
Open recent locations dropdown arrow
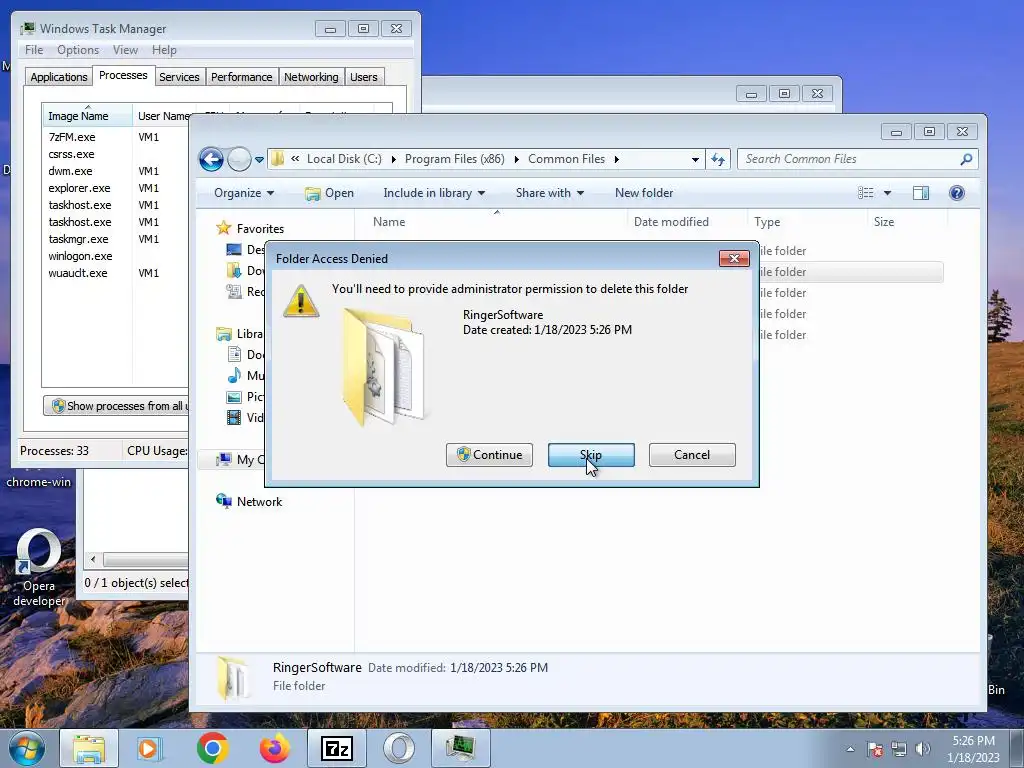259,159
